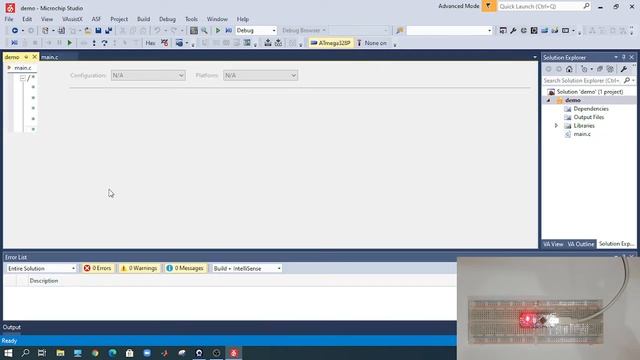This screenshot has height=360, width=640.
Task: Click the Advanced Mode orange filter icon
Action: (489, 6)
